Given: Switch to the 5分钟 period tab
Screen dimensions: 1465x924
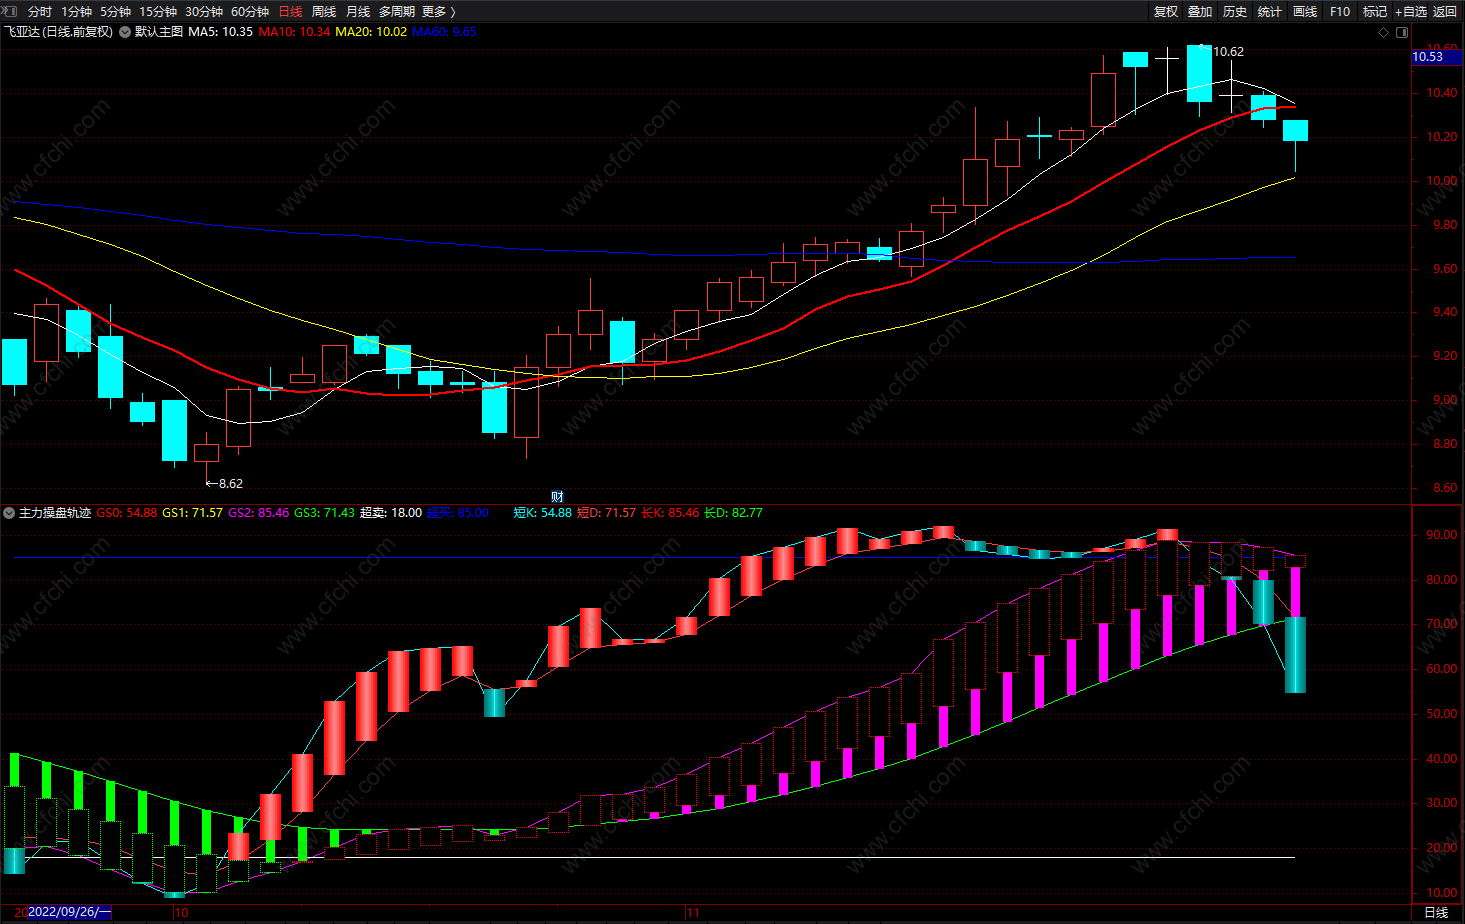Looking at the screenshot, I should 115,11.
